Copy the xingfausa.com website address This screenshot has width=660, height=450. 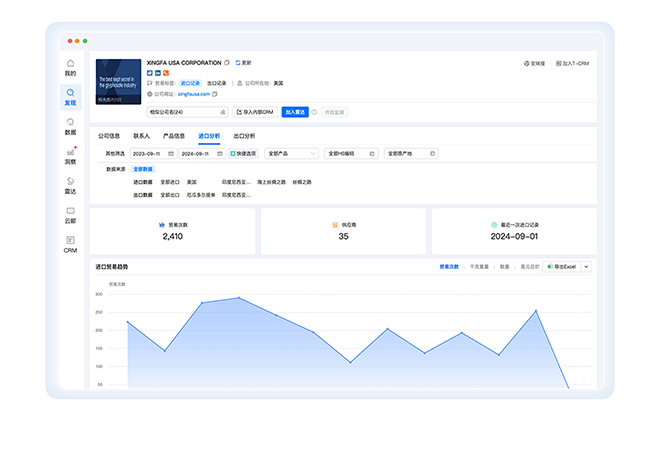pyautogui.click(x=215, y=94)
